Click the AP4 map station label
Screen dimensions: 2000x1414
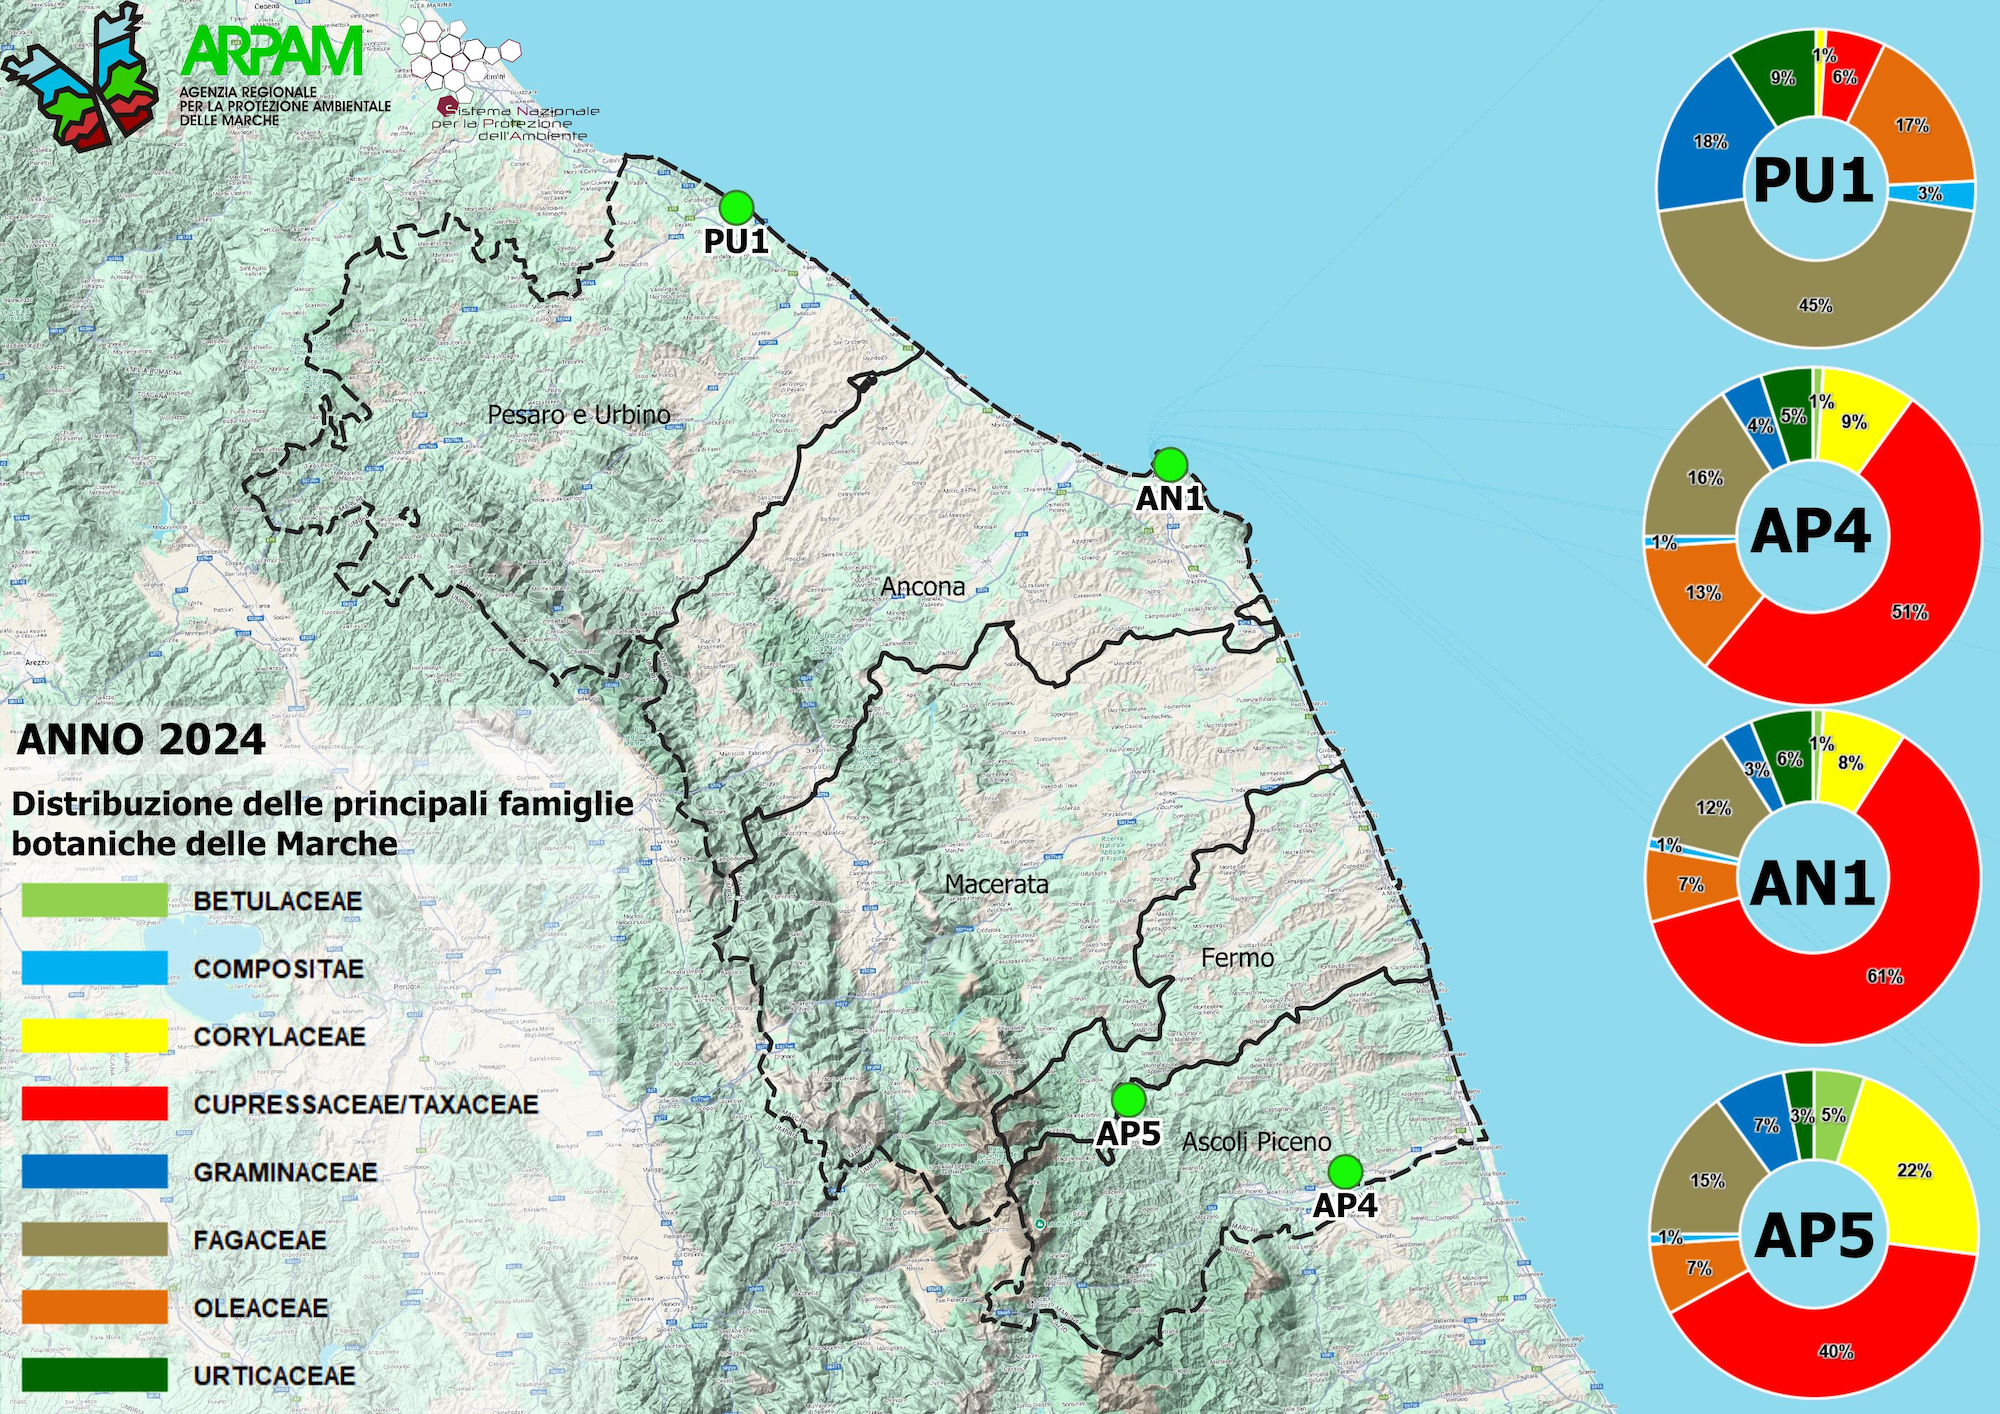coord(1345,1206)
